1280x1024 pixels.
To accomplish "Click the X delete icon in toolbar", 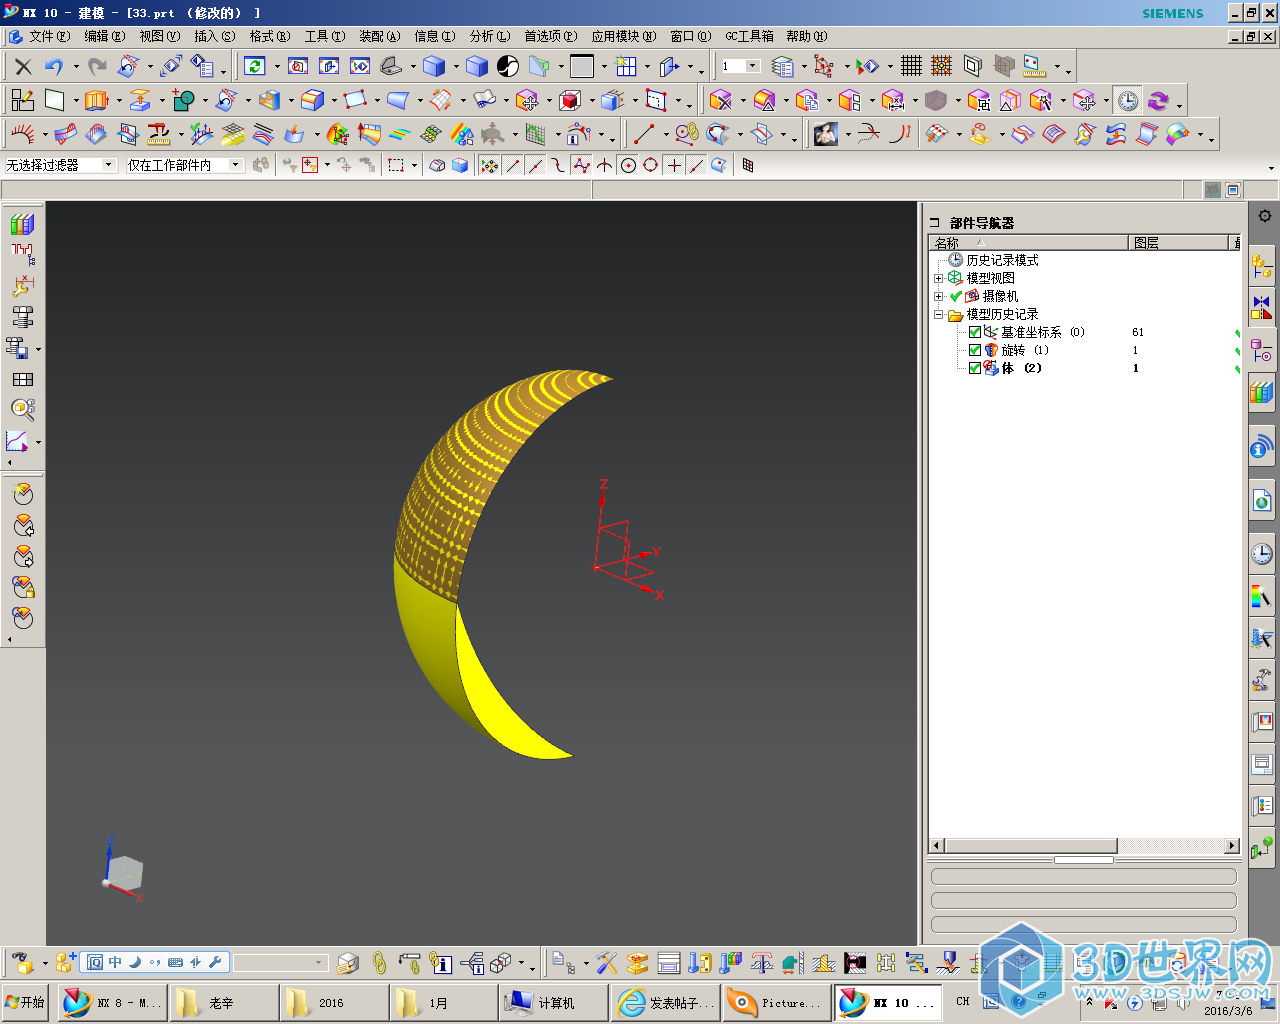I will 23,67.
